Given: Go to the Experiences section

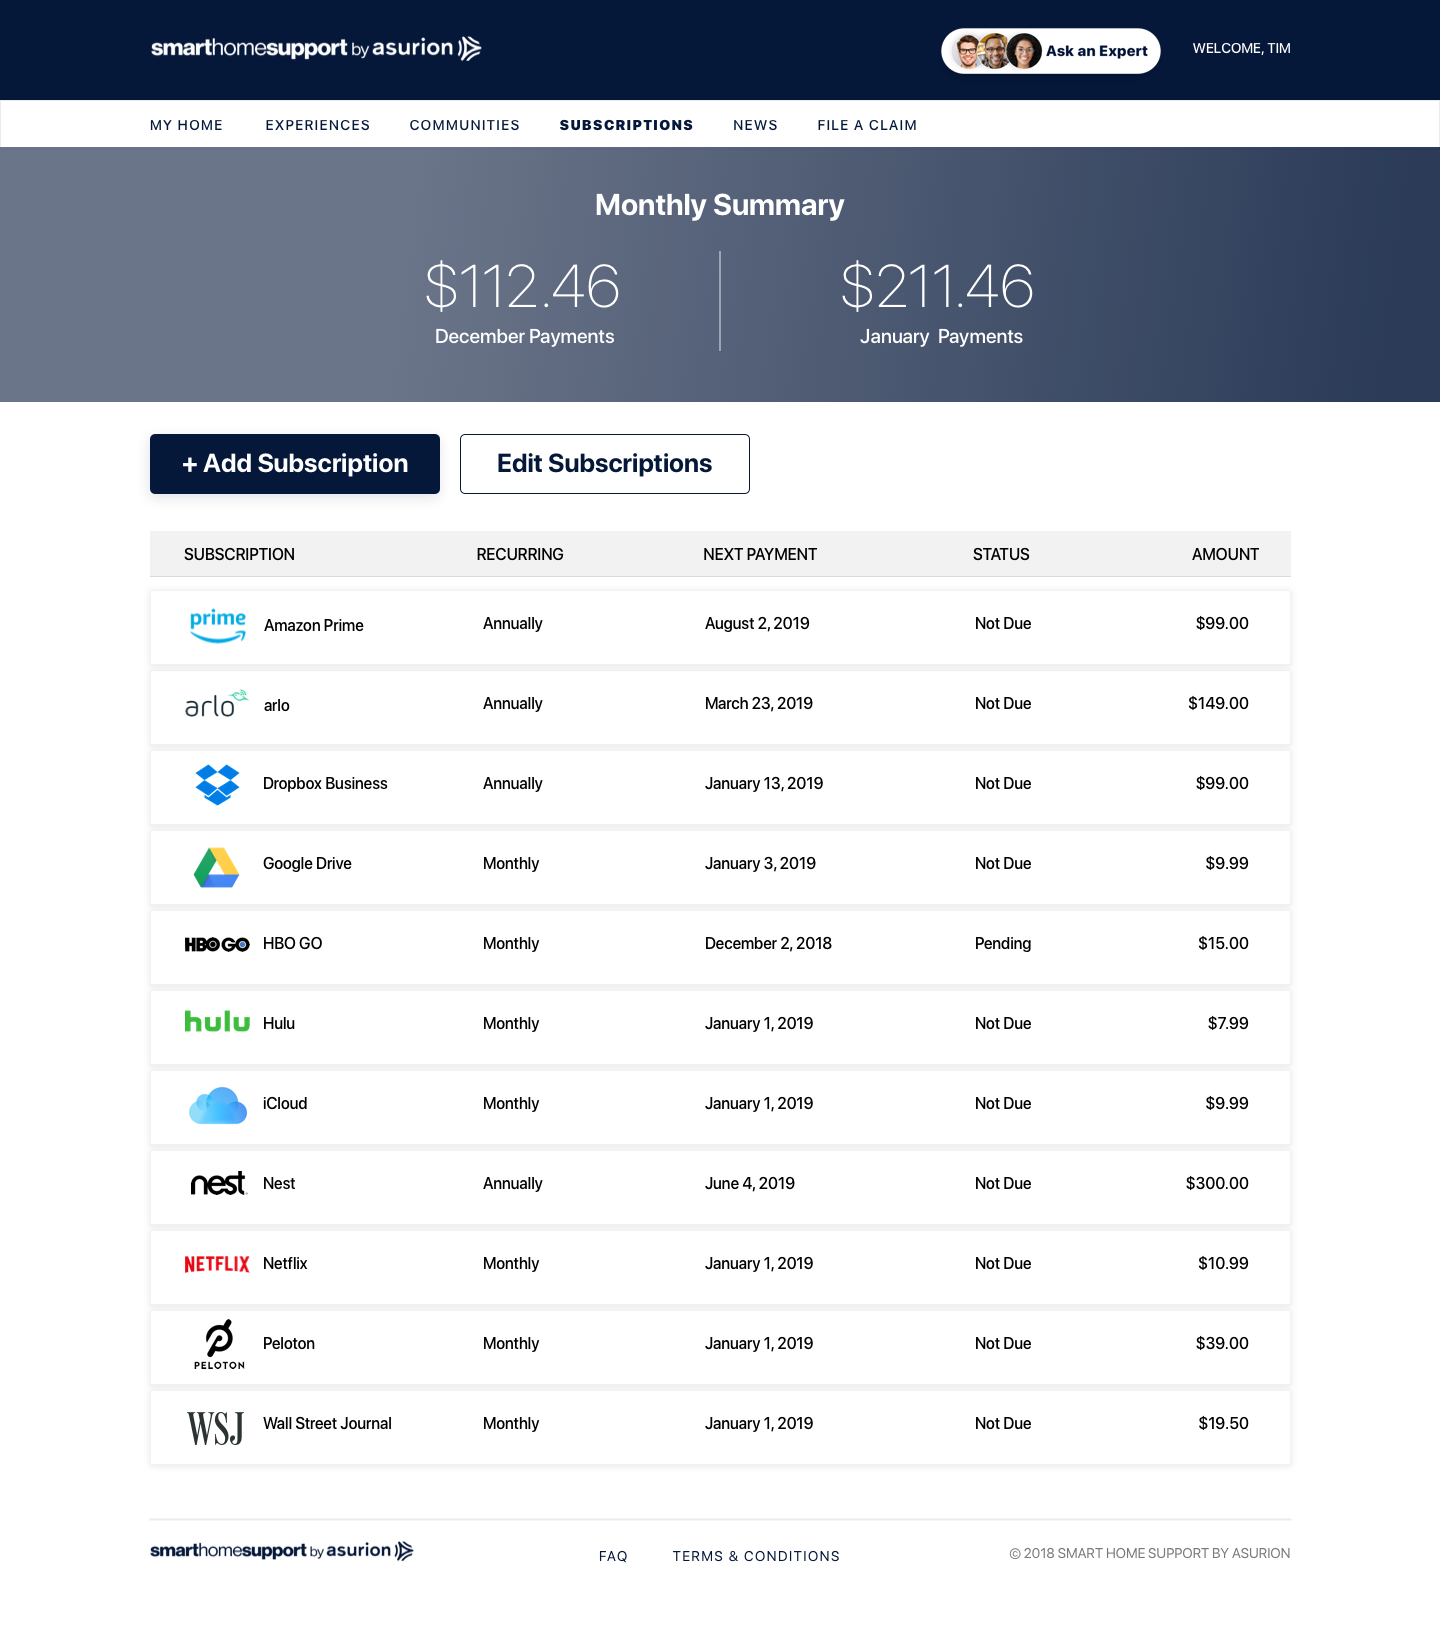Looking at the screenshot, I should pyautogui.click(x=318, y=125).
